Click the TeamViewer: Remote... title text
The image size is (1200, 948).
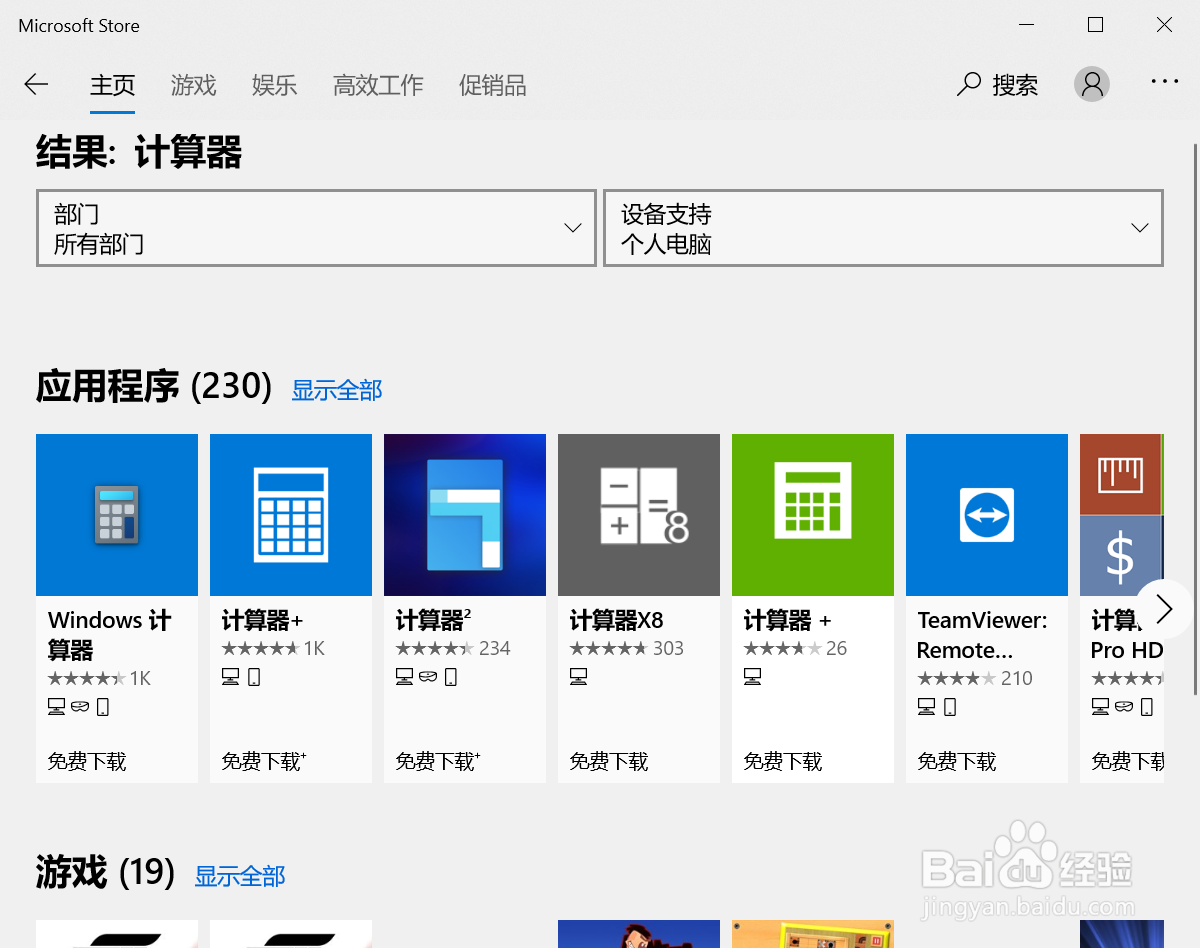982,635
